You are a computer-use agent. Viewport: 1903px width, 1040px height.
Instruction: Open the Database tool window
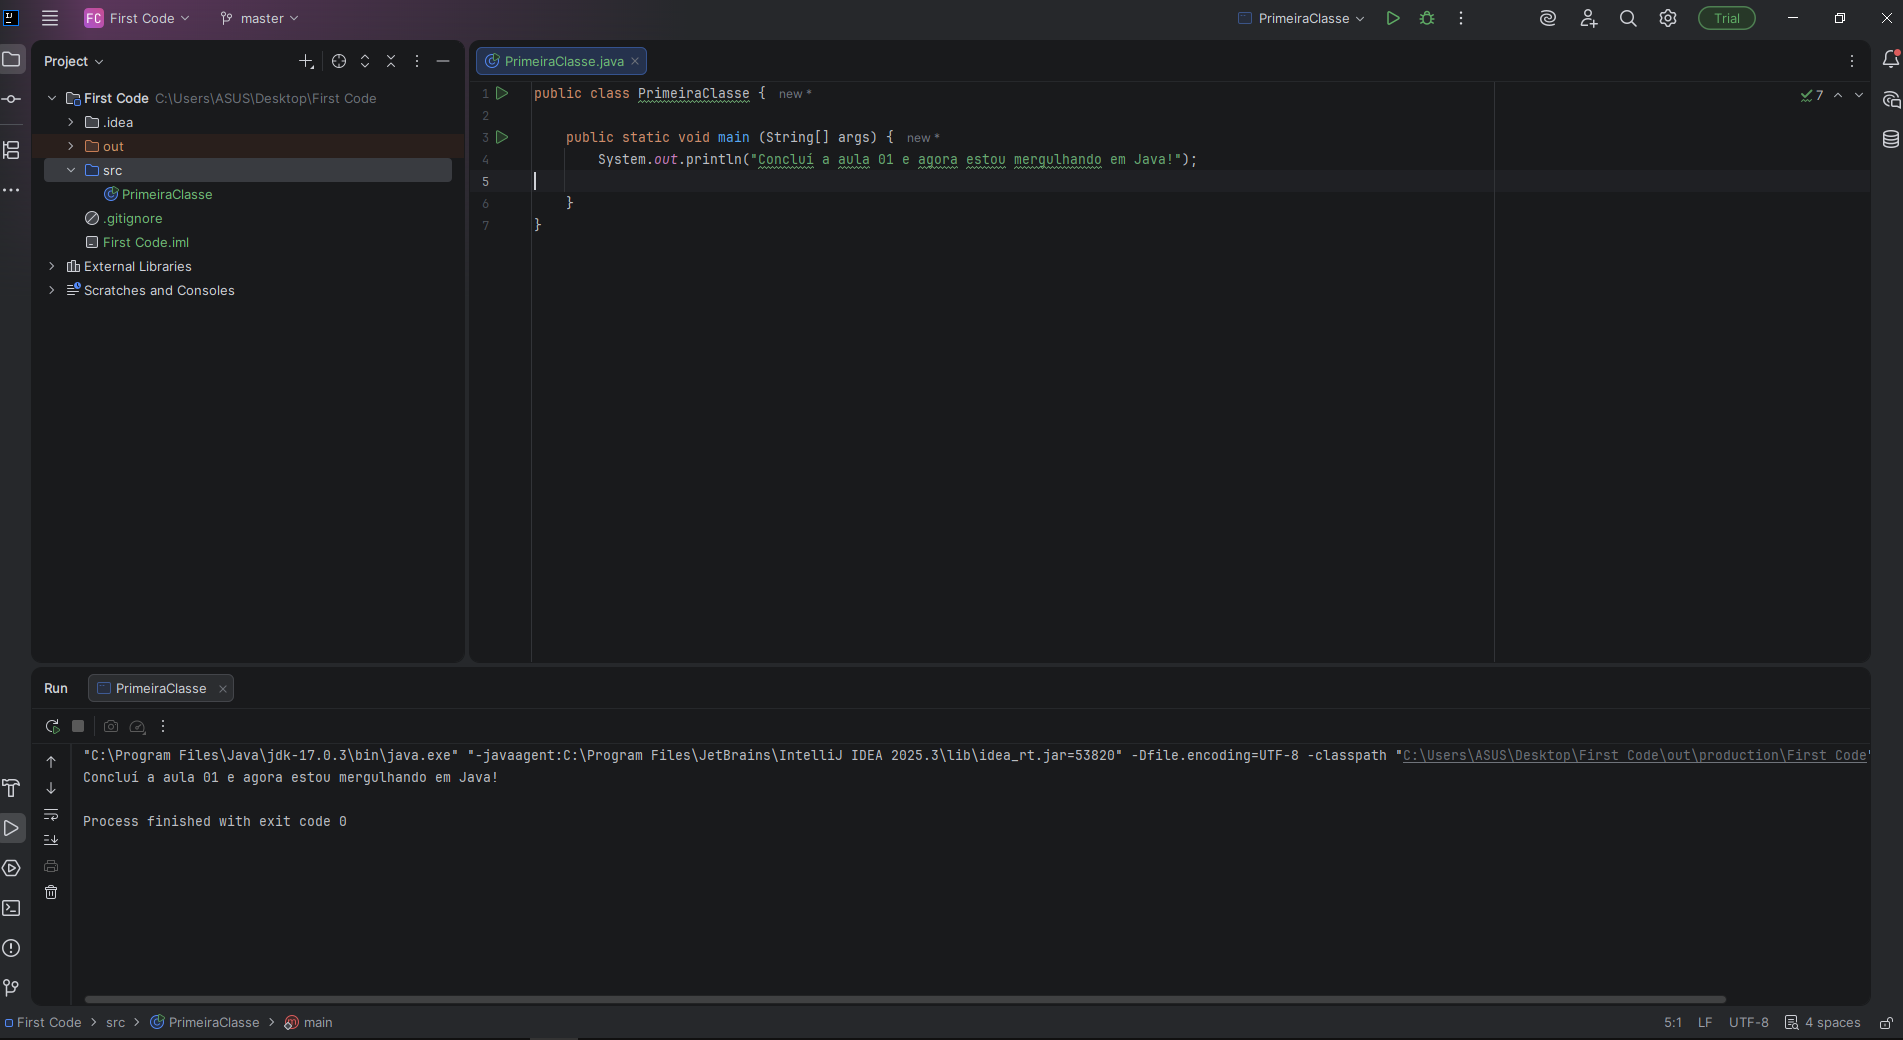1890,139
